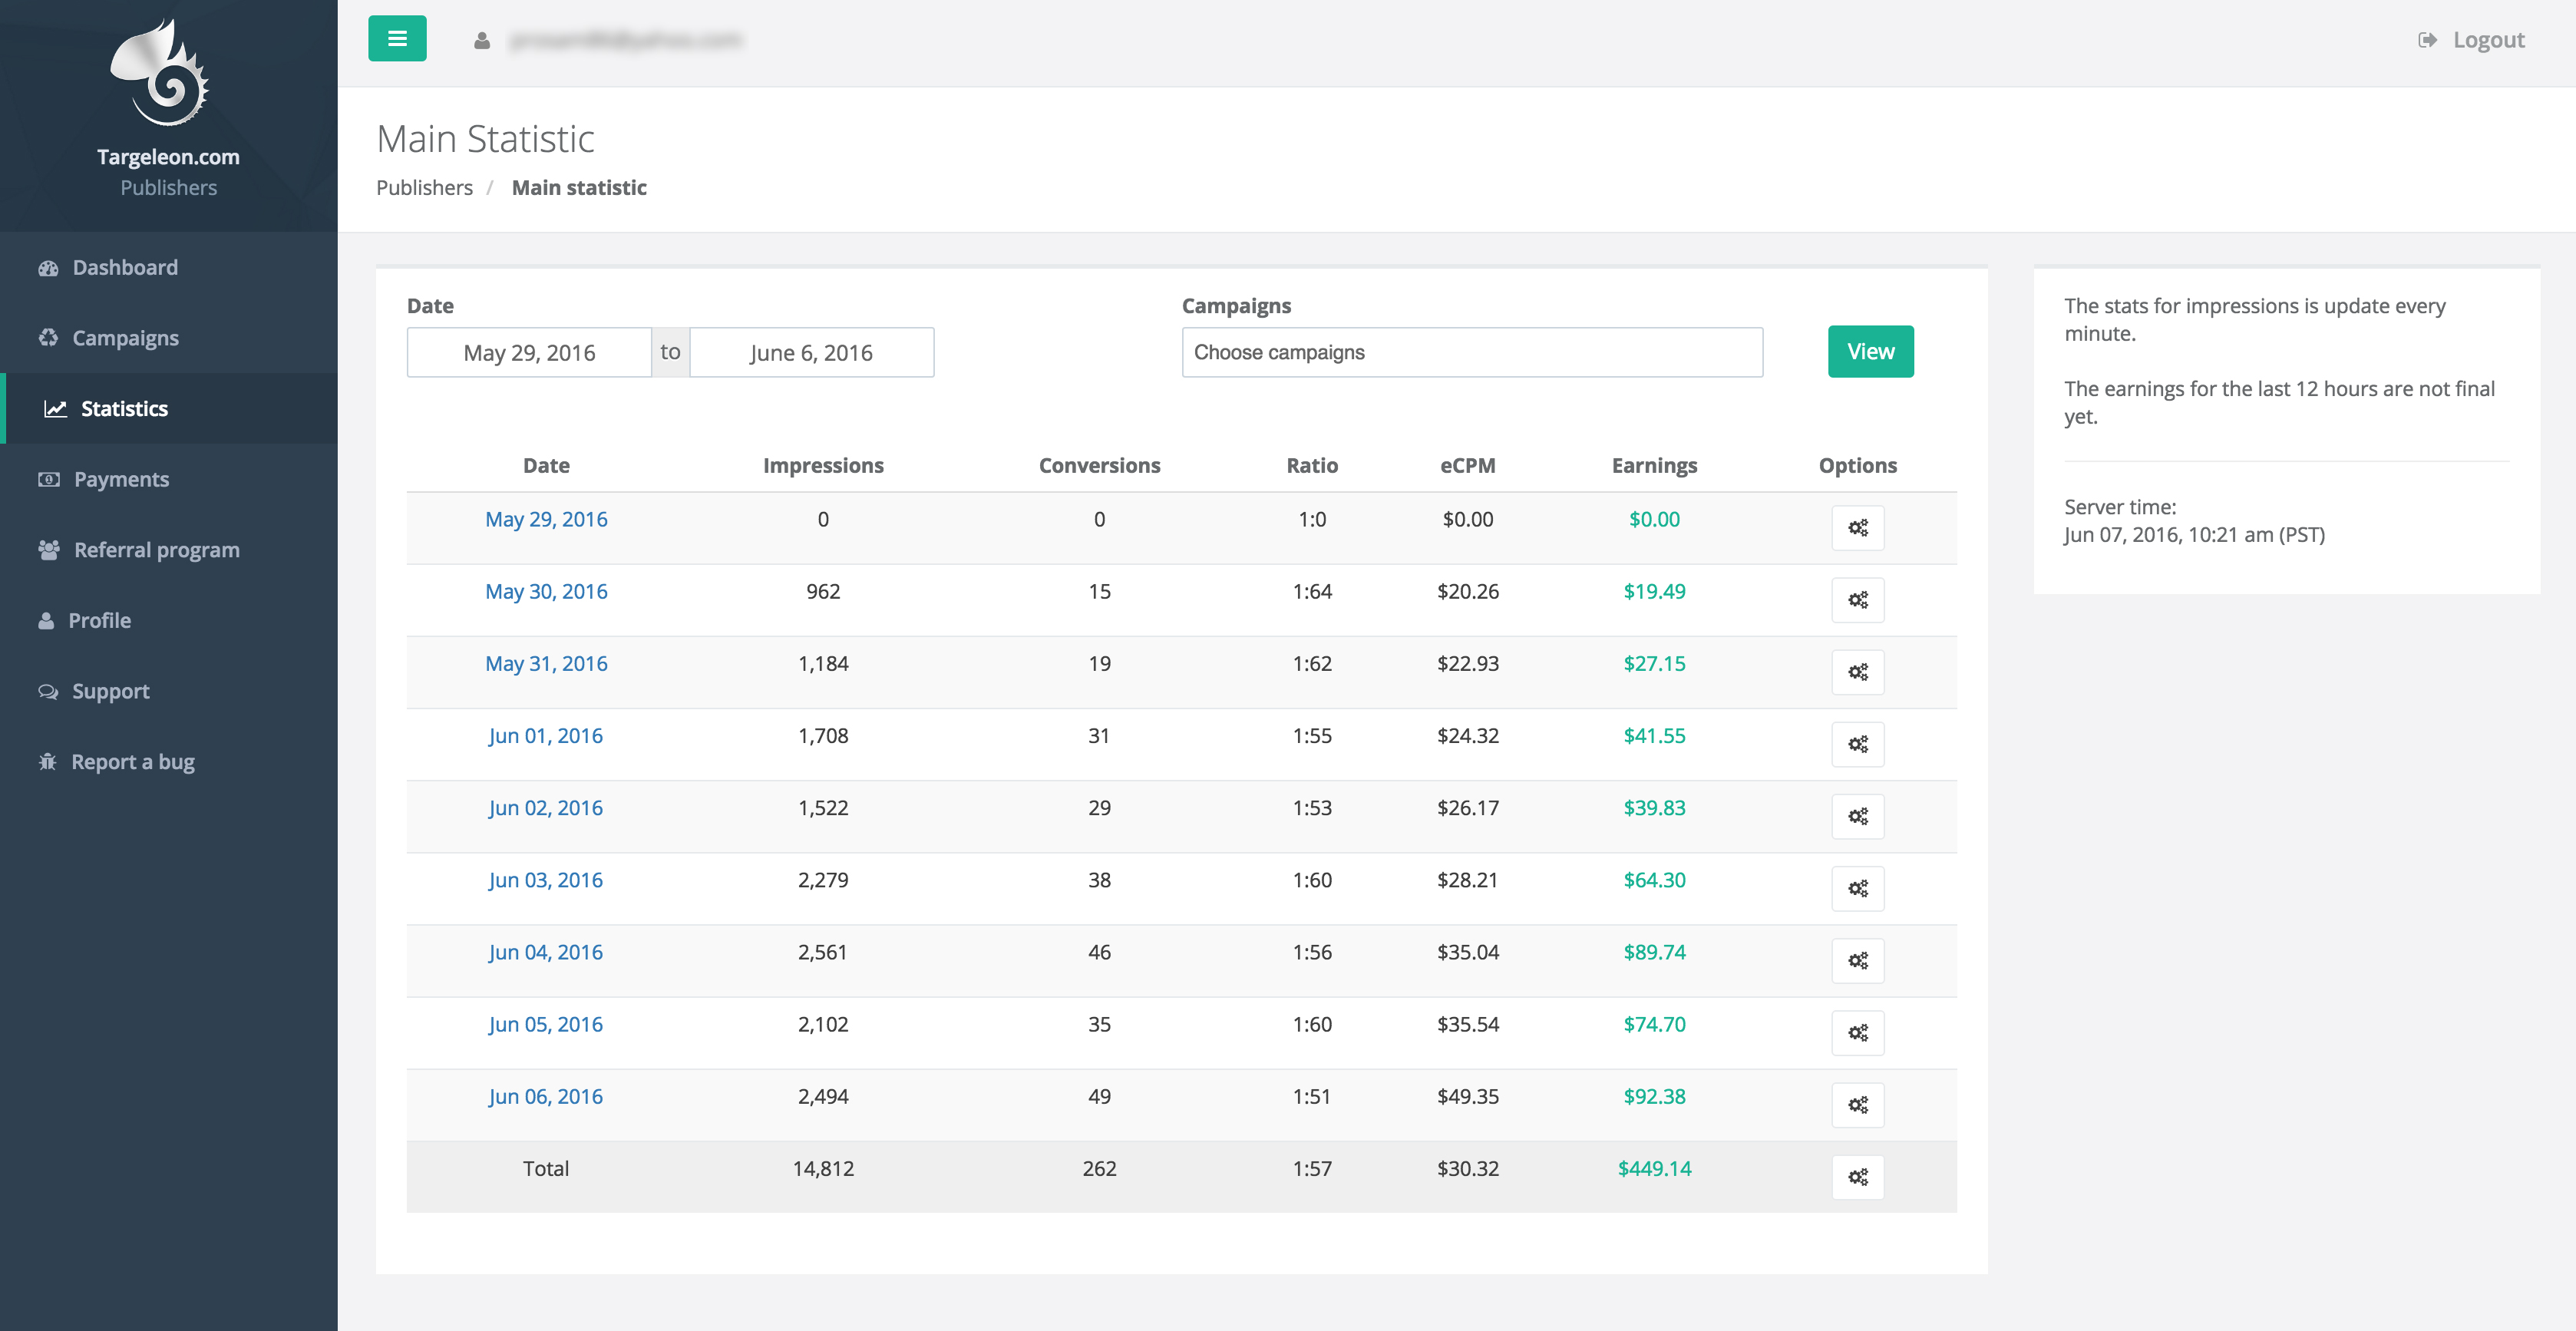Open gear options for Jun 03, 2016 row

tap(1857, 888)
